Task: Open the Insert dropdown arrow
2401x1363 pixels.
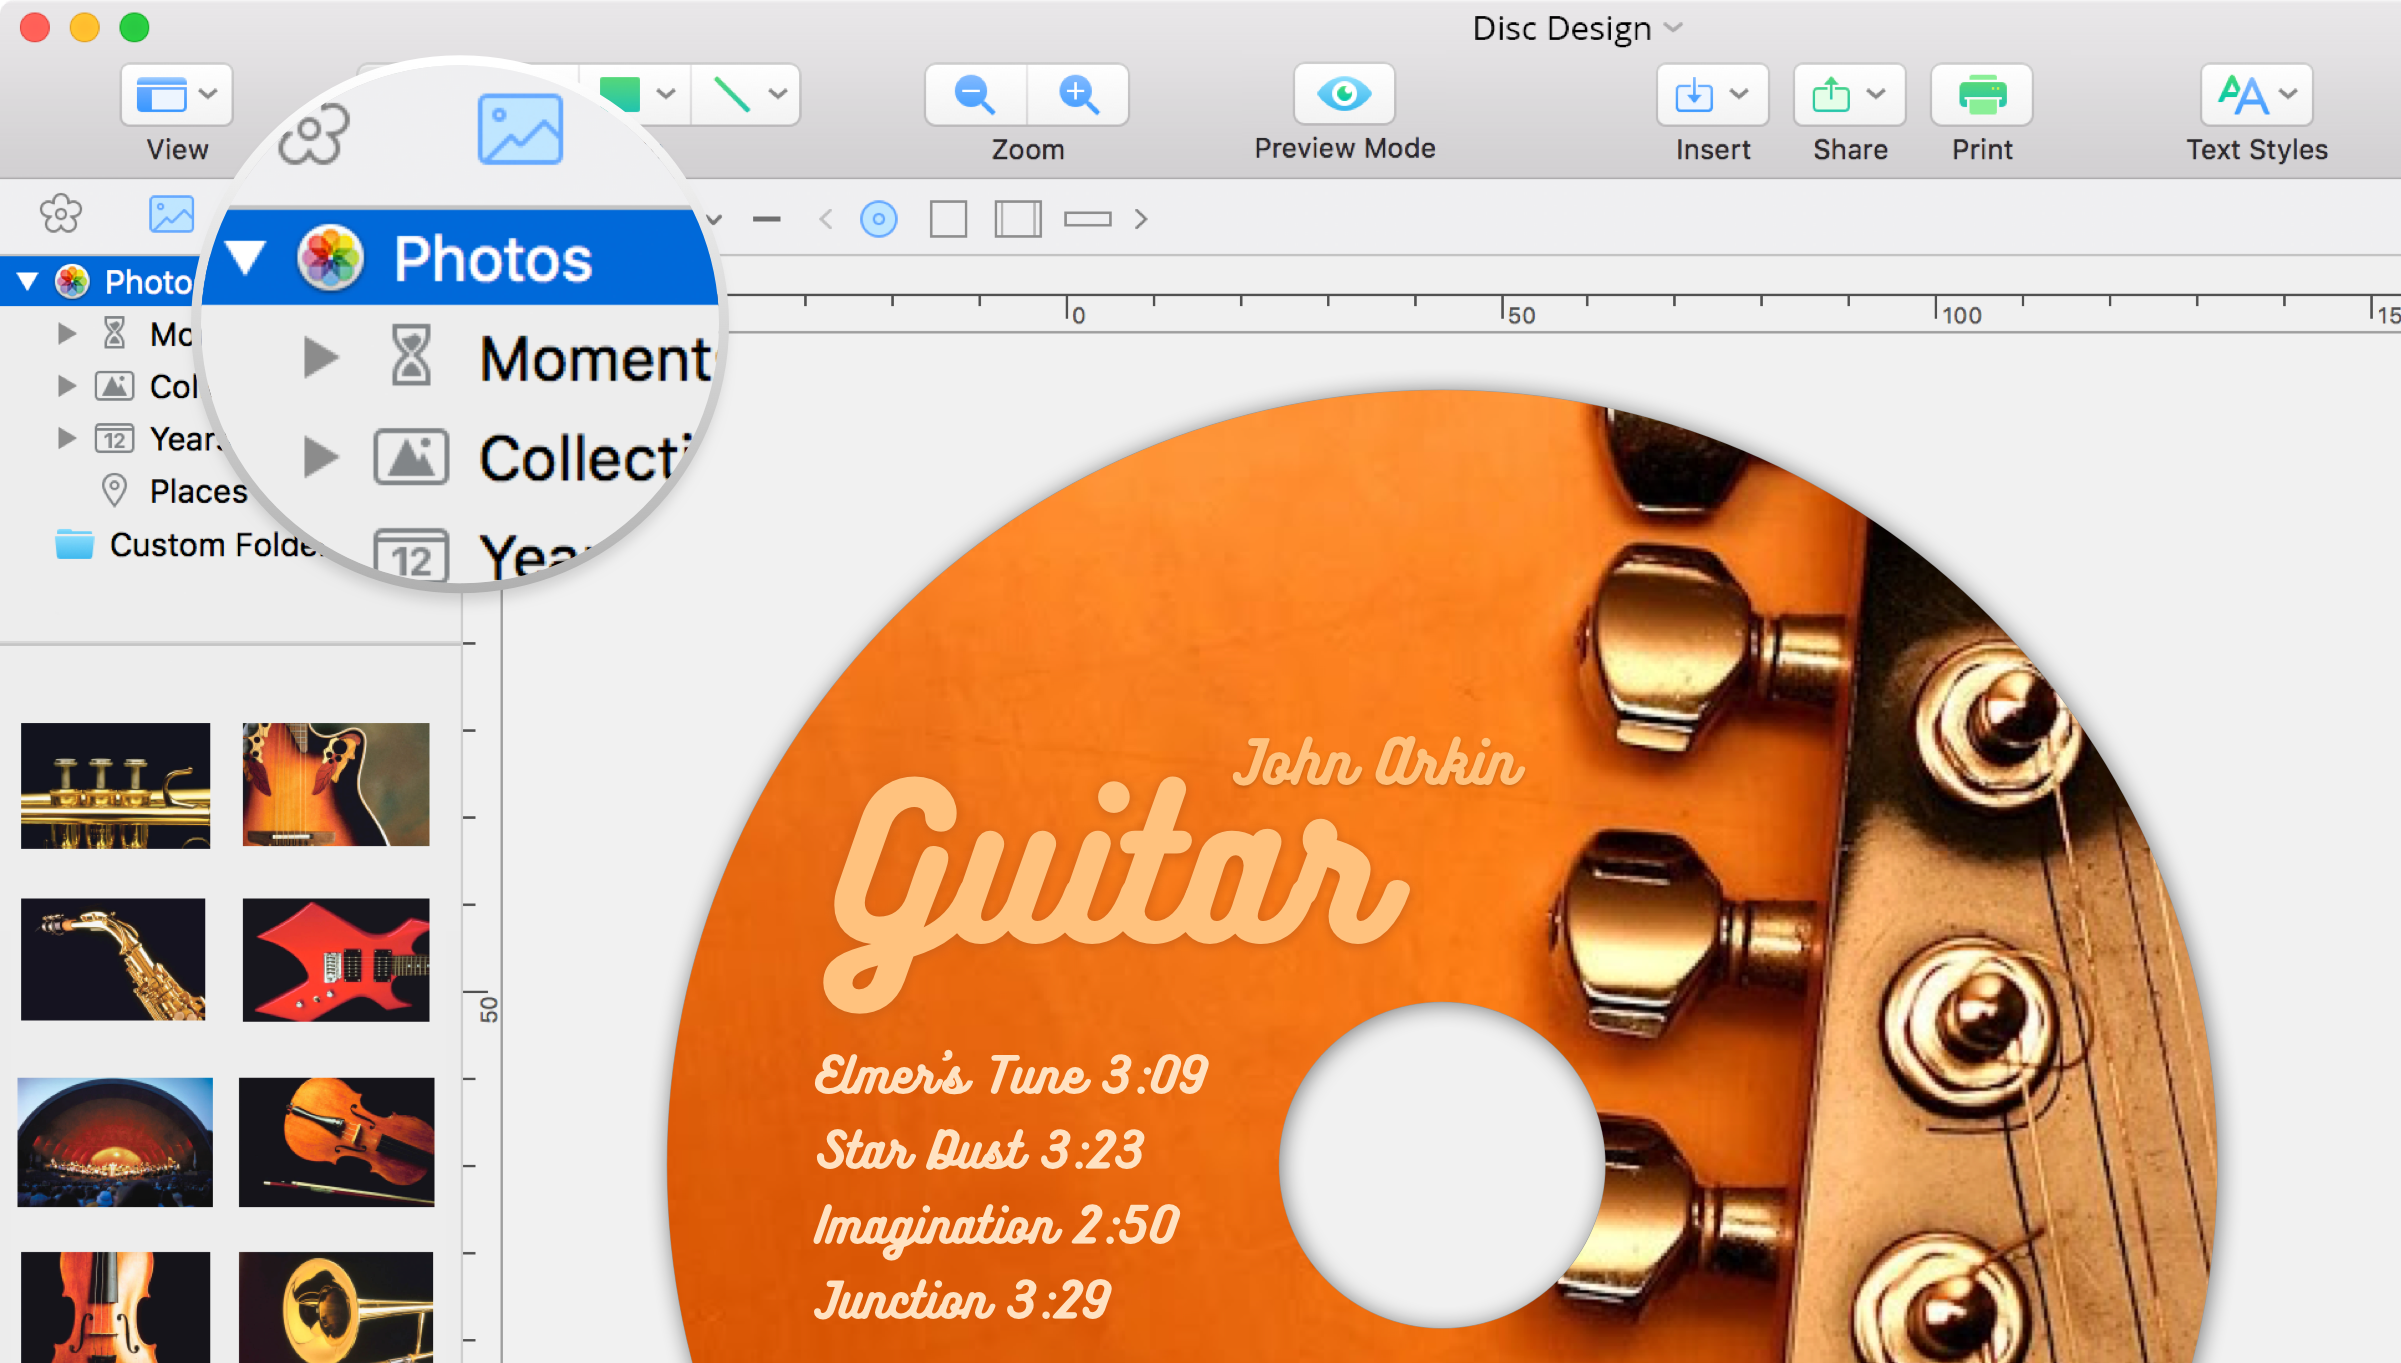Action: point(1739,94)
